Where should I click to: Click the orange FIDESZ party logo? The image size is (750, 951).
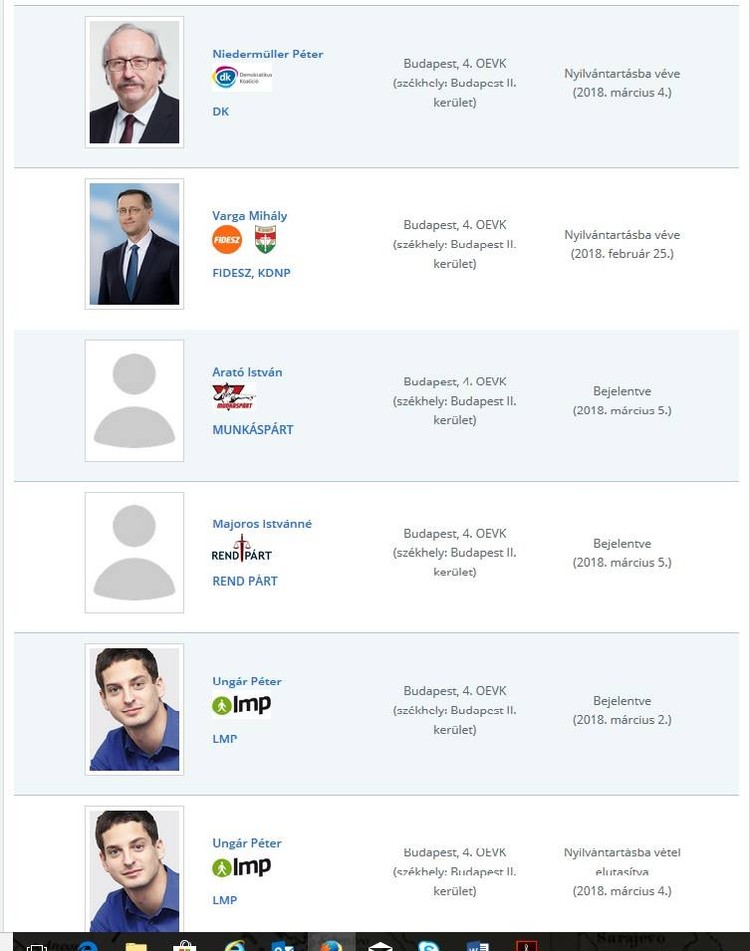coord(227,240)
